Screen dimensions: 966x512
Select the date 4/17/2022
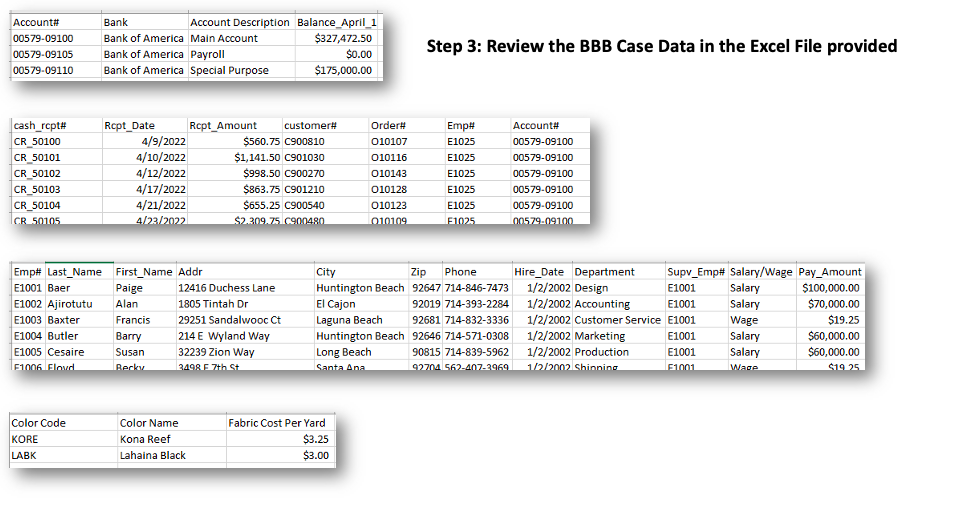pyautogui.click(x=161, y=189)
